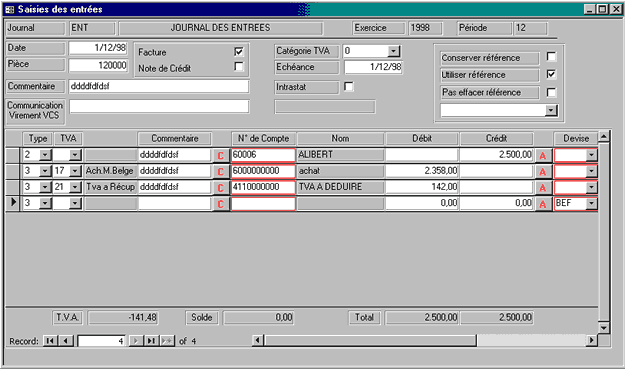
Task: Open the Devise dropdown in the ALIBERT row
Action: click(x=592, y=155)
